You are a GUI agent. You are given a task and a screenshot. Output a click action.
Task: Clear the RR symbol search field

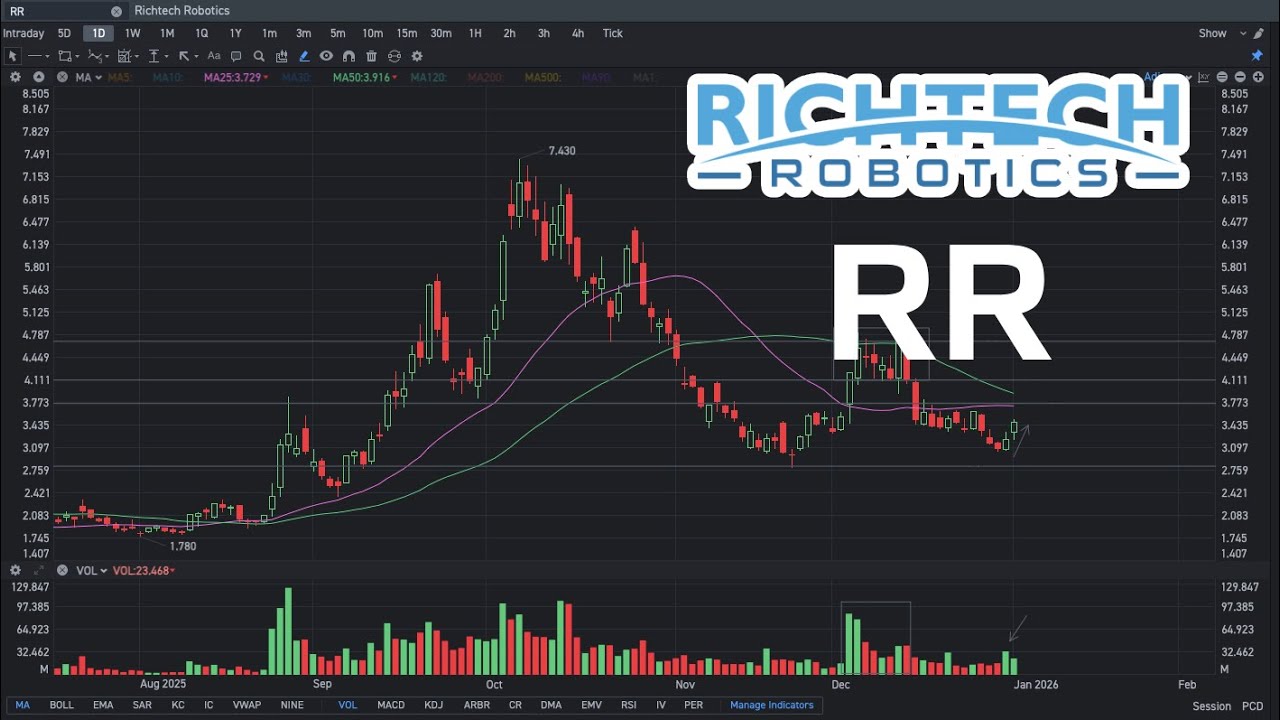[x=116, y=11]
